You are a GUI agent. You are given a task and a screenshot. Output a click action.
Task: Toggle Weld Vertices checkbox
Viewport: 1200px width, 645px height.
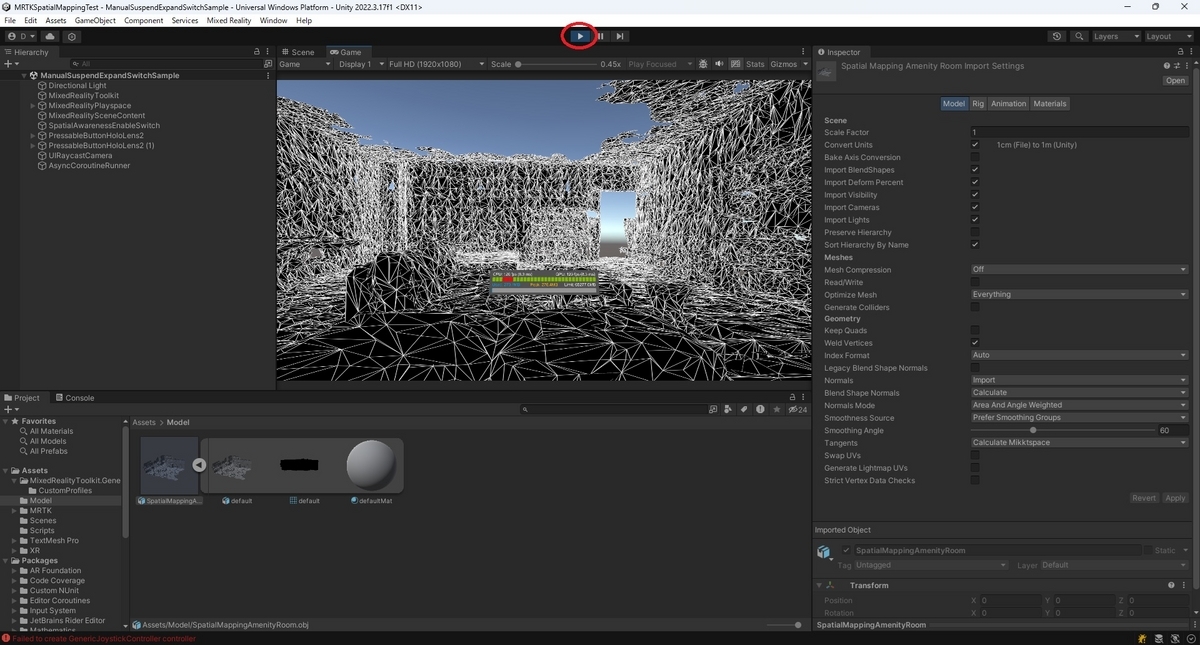pos(975,343)
